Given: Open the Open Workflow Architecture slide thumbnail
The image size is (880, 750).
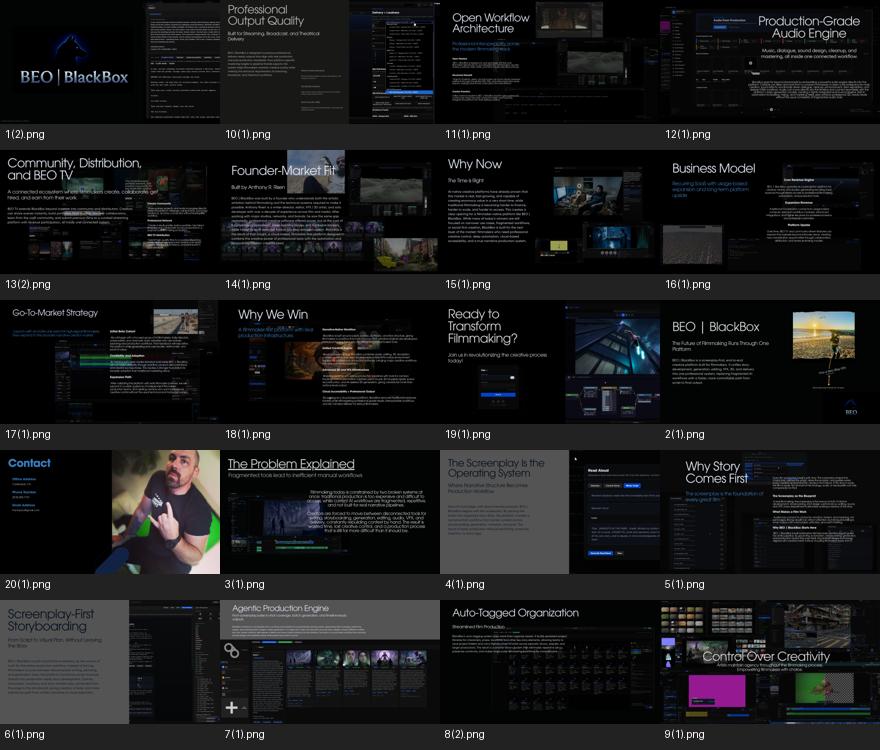Looking at the screenshot, I should click(x=550, y=62).
